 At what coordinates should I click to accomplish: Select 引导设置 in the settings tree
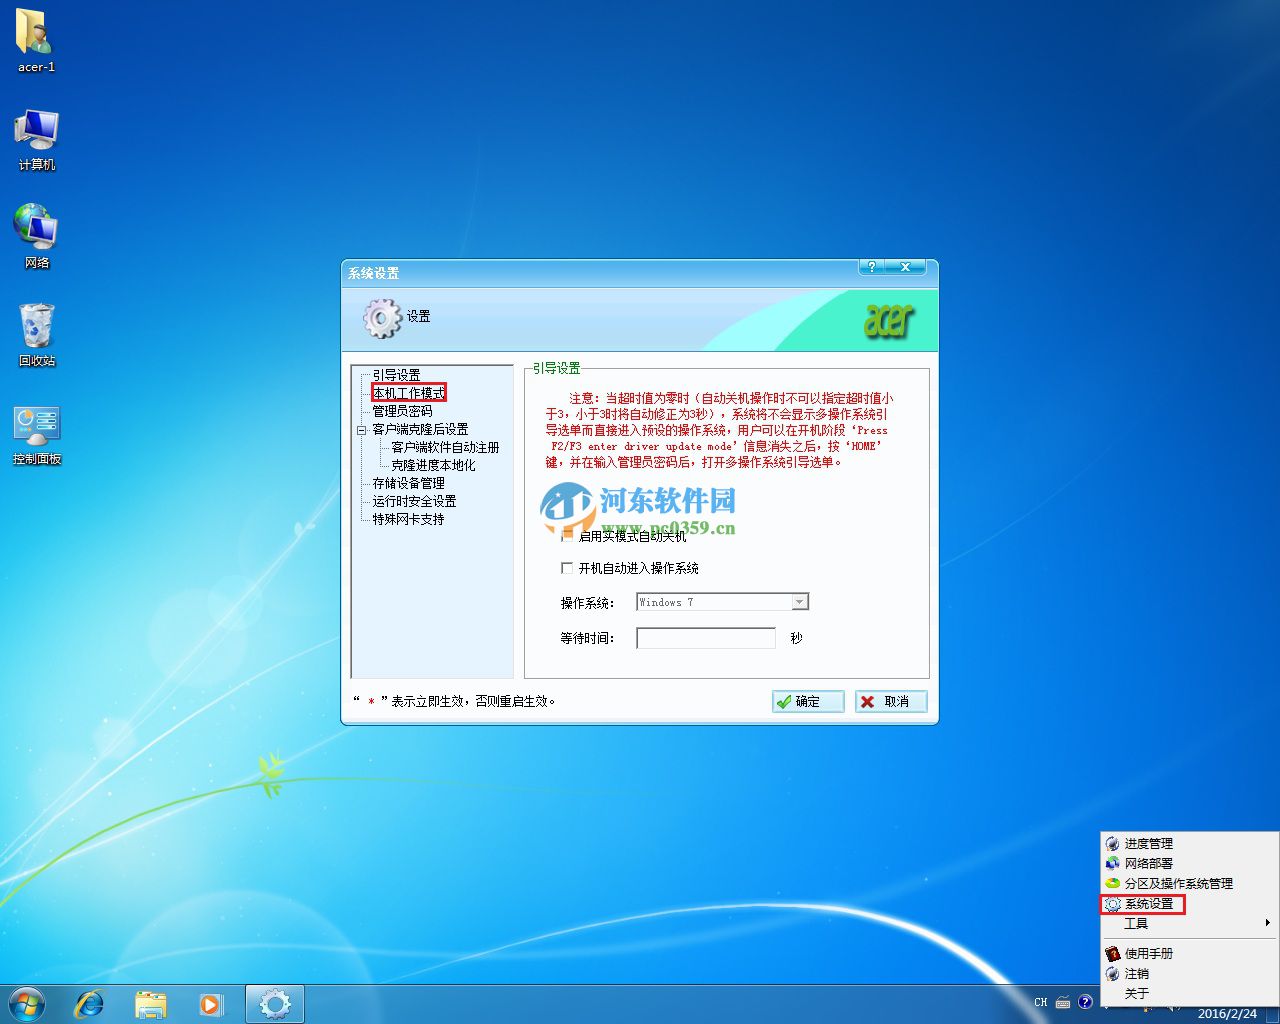click(396, 375)
